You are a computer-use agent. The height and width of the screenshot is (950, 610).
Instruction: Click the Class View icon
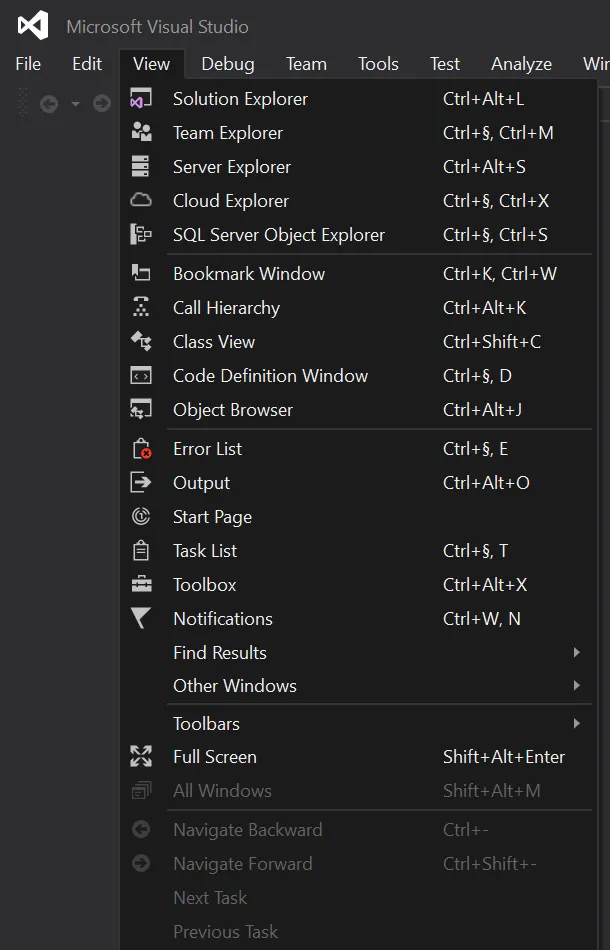pos(141,342)
